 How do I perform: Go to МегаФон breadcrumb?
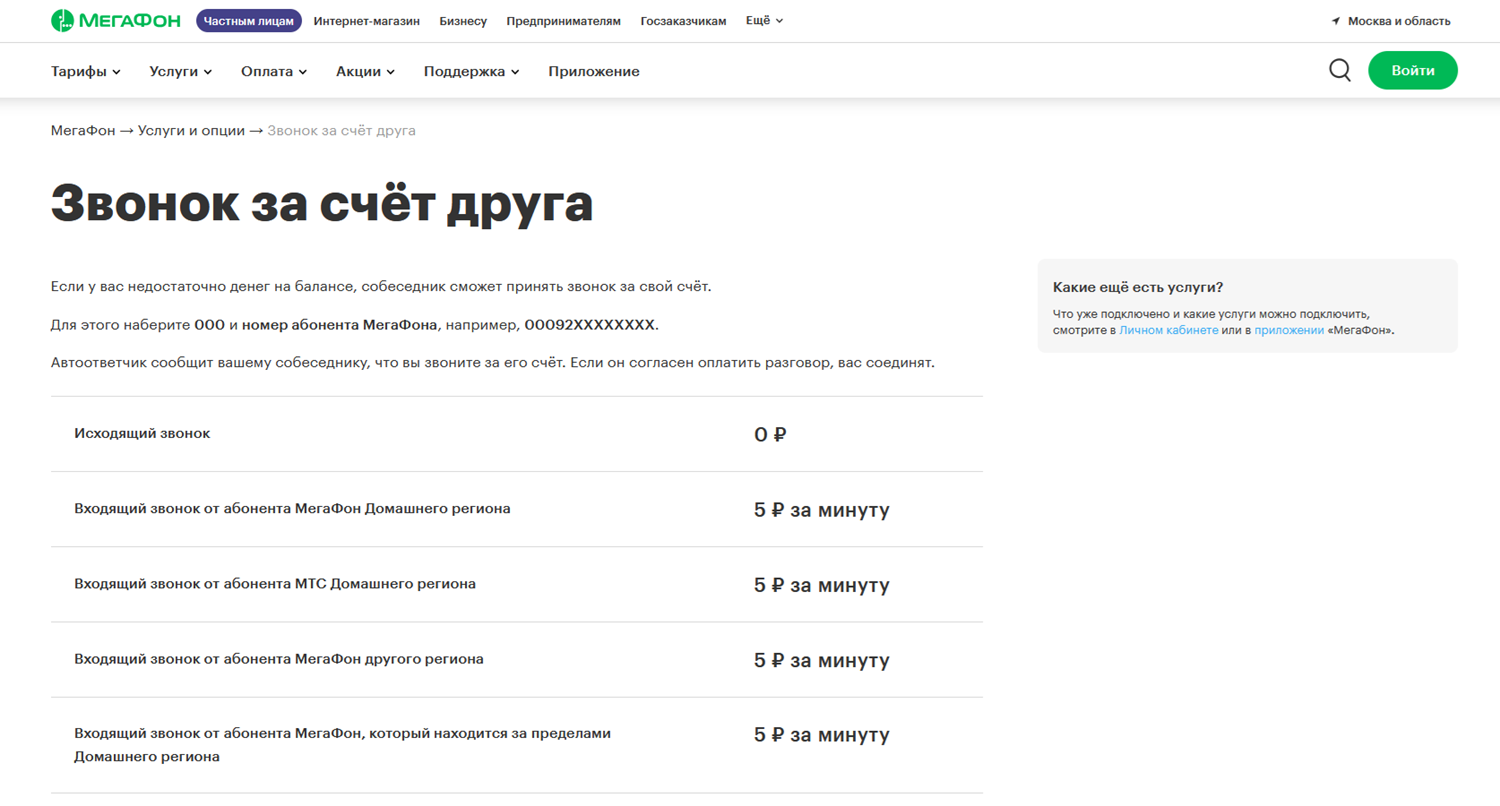[83, 131]
